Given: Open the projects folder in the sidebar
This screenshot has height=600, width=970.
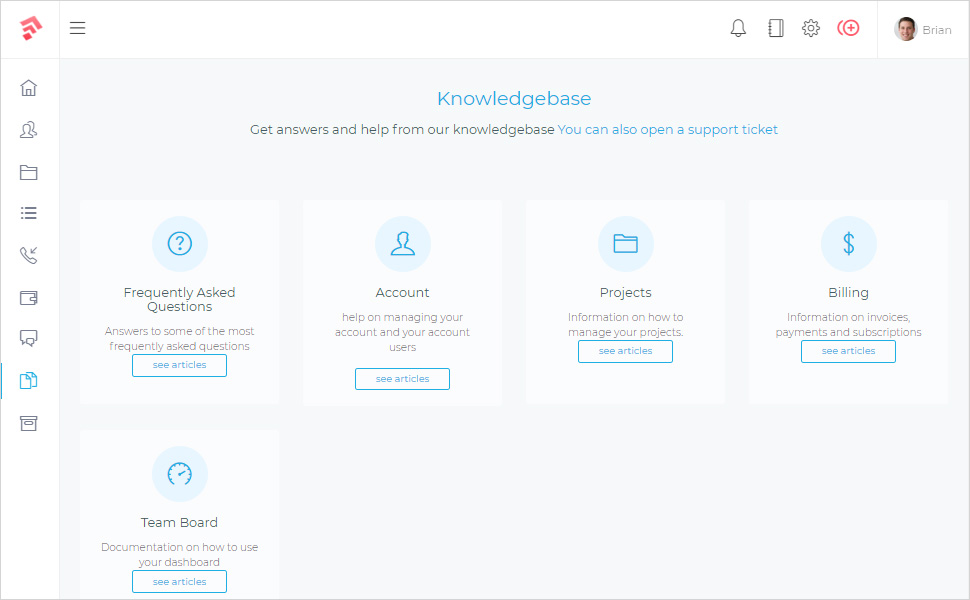Looking at the screenshot, I should click(x=29, y=172).
